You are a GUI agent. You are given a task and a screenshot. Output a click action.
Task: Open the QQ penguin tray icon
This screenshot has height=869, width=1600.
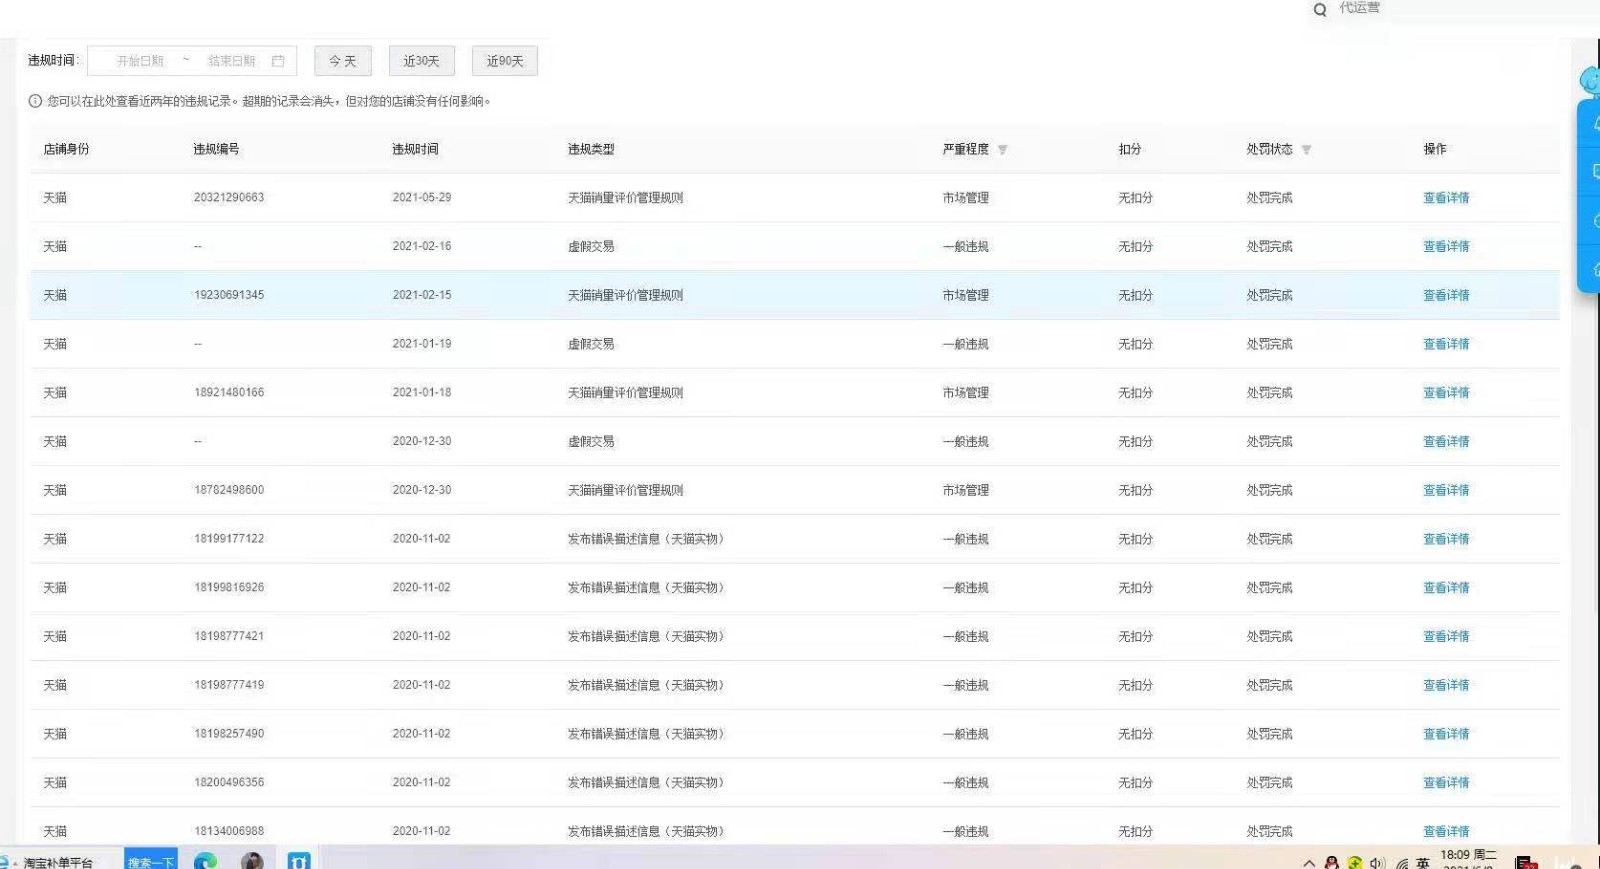pos(1332,862)
